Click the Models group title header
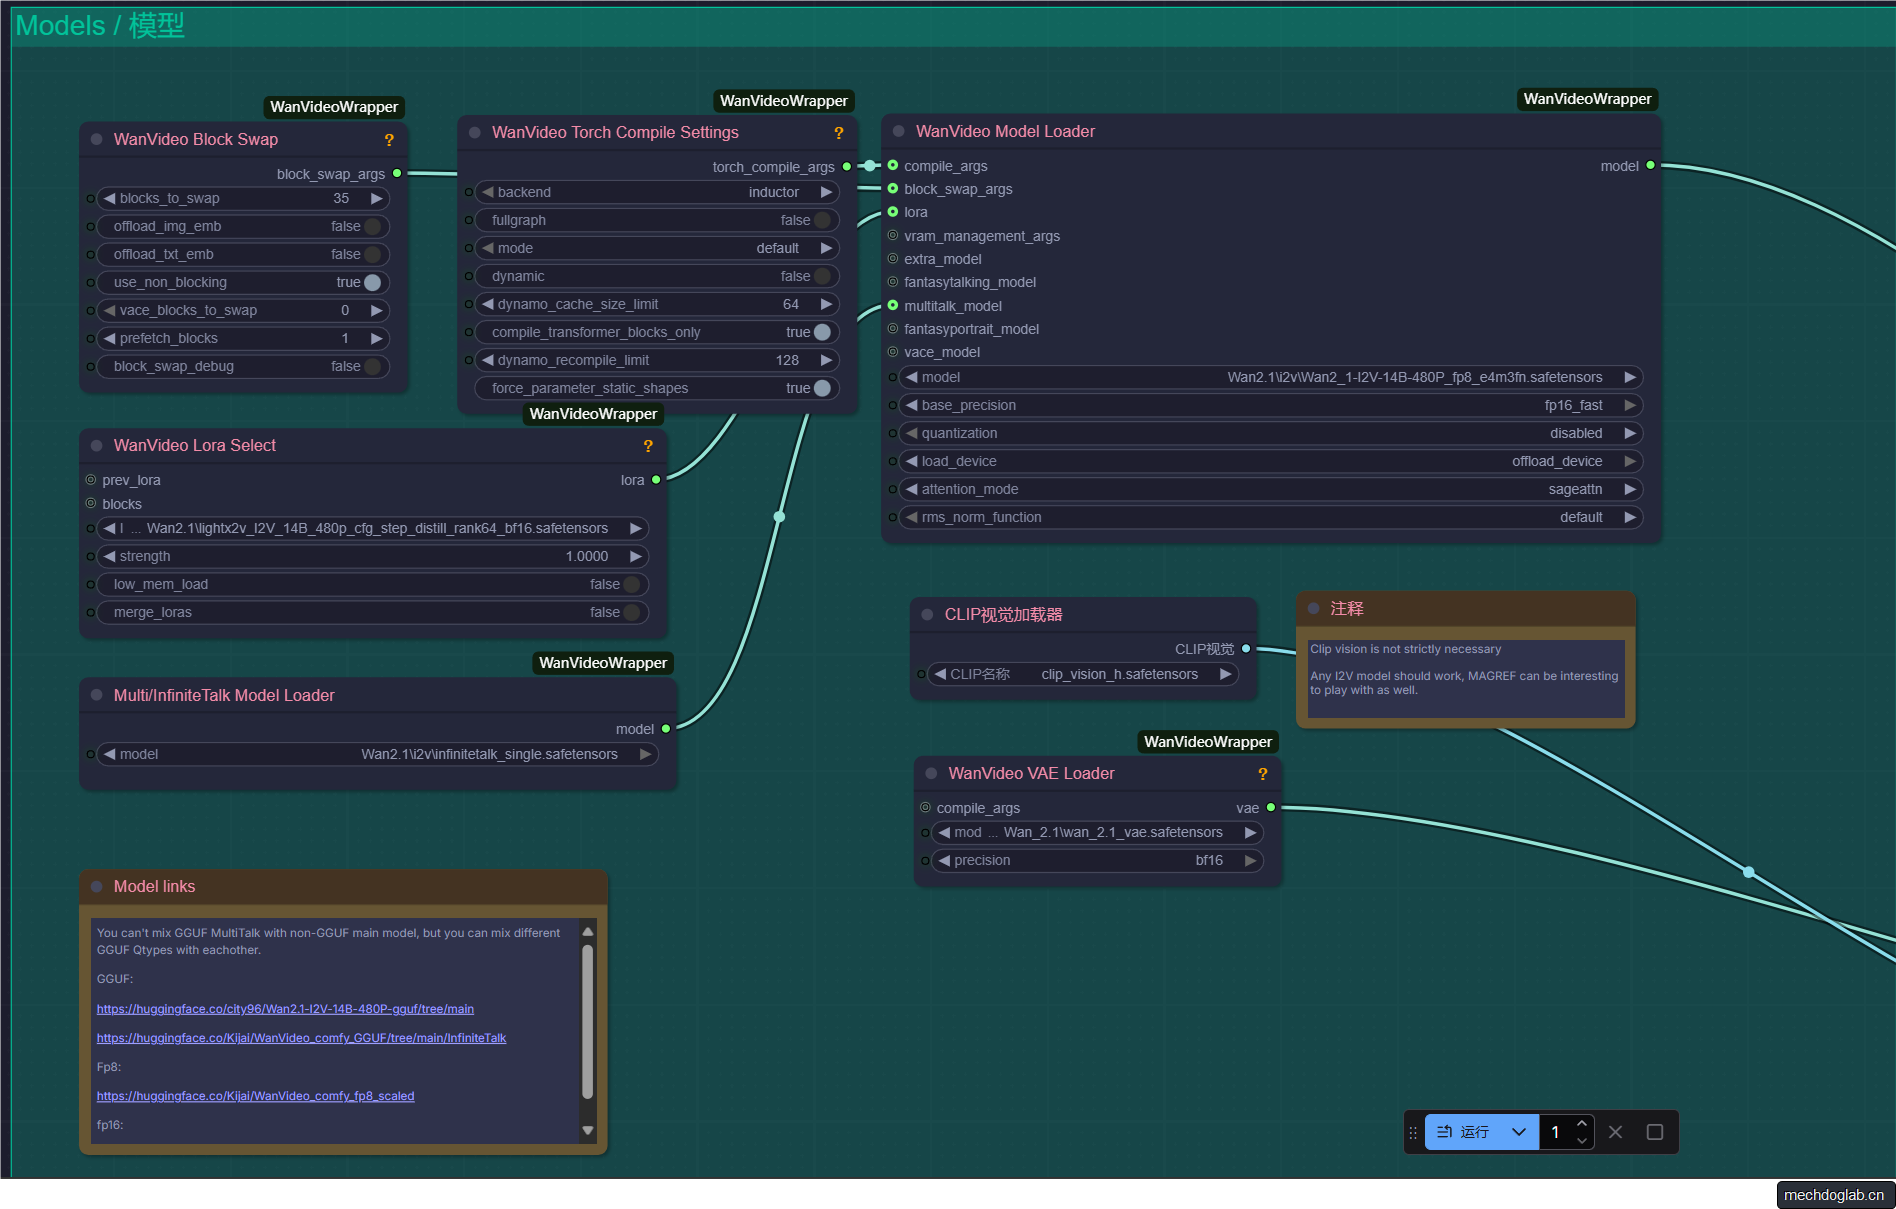 coord(100,26)
